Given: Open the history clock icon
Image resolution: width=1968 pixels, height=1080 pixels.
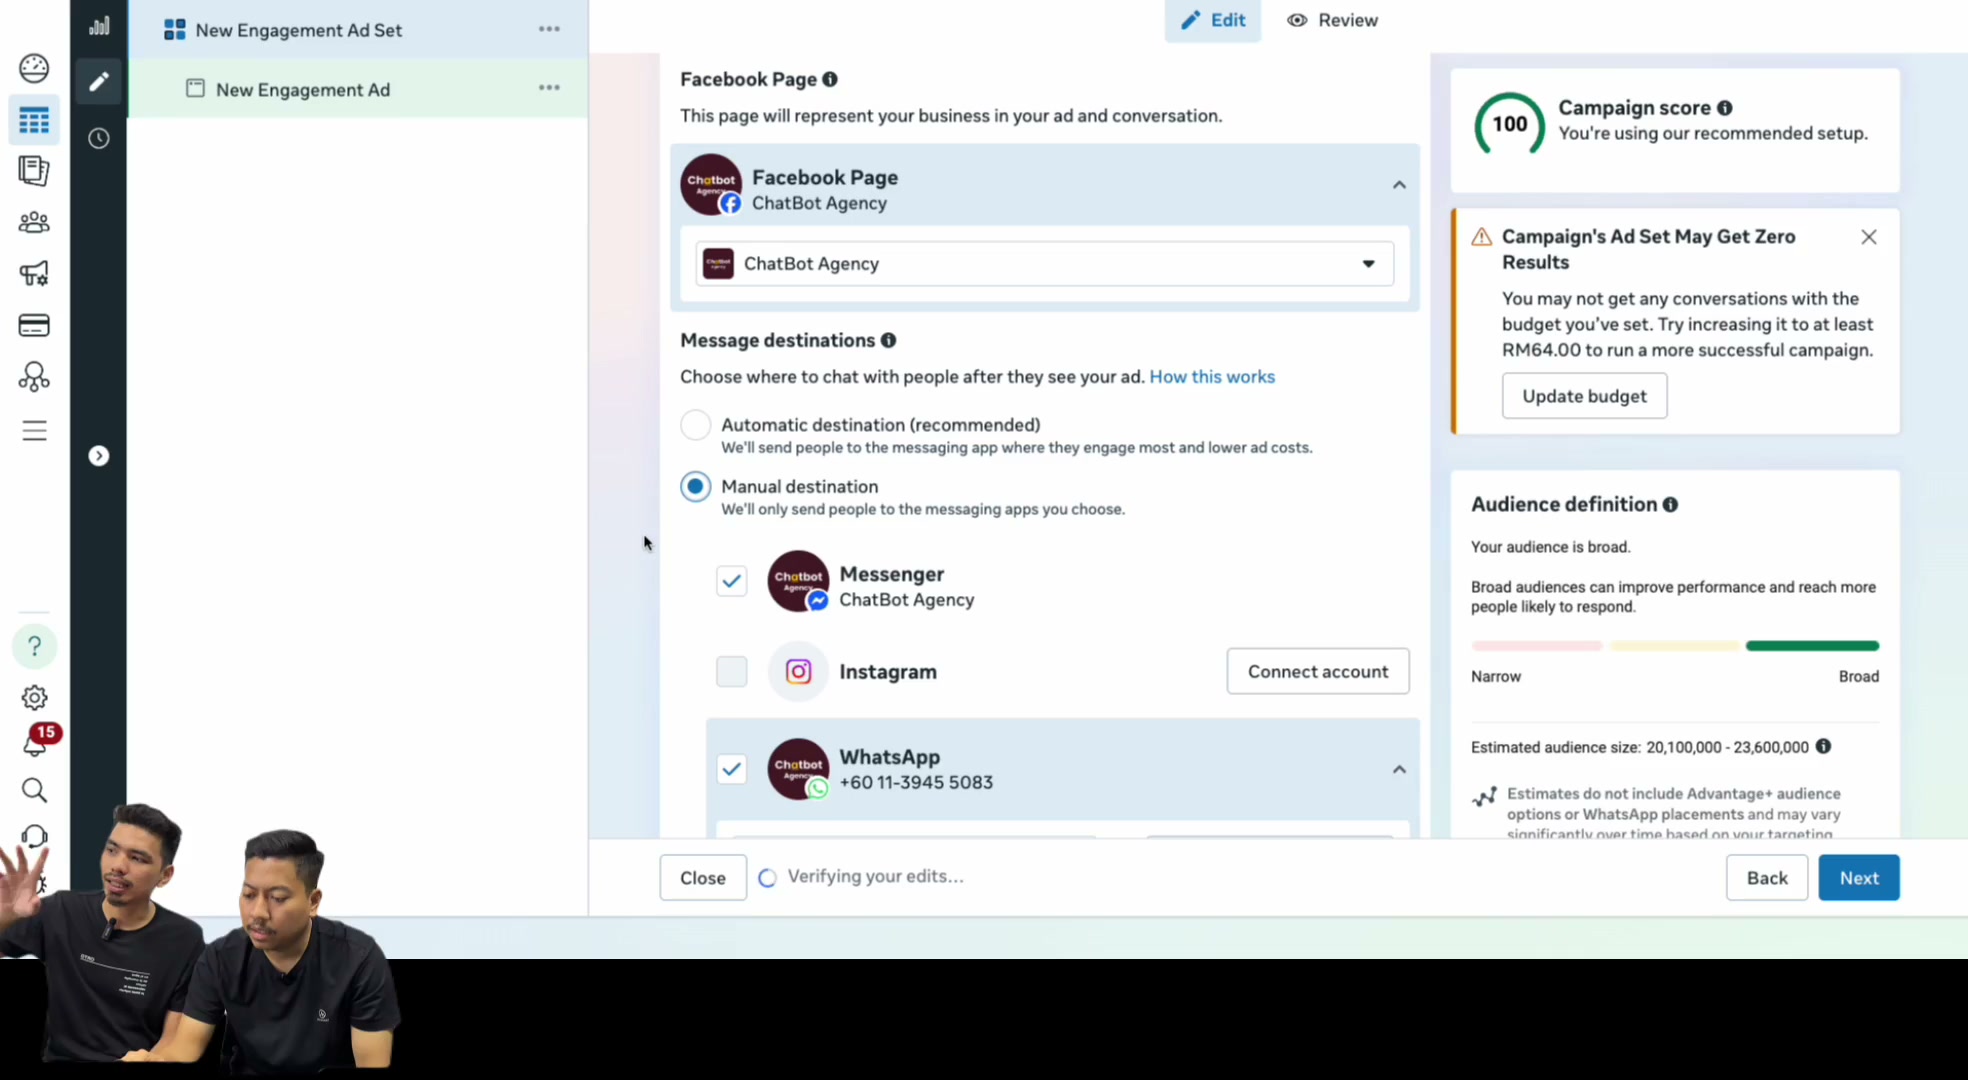Looking at the screenshot, I should pyautogui.click(x=98, y=138).
